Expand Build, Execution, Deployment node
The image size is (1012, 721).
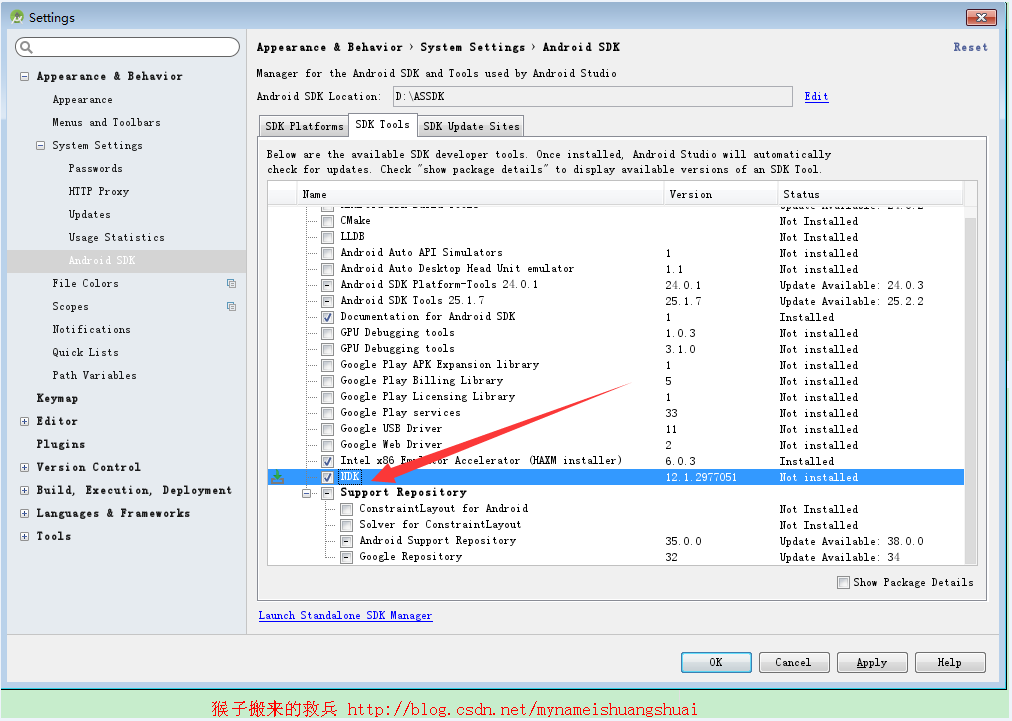pos(25,491)
